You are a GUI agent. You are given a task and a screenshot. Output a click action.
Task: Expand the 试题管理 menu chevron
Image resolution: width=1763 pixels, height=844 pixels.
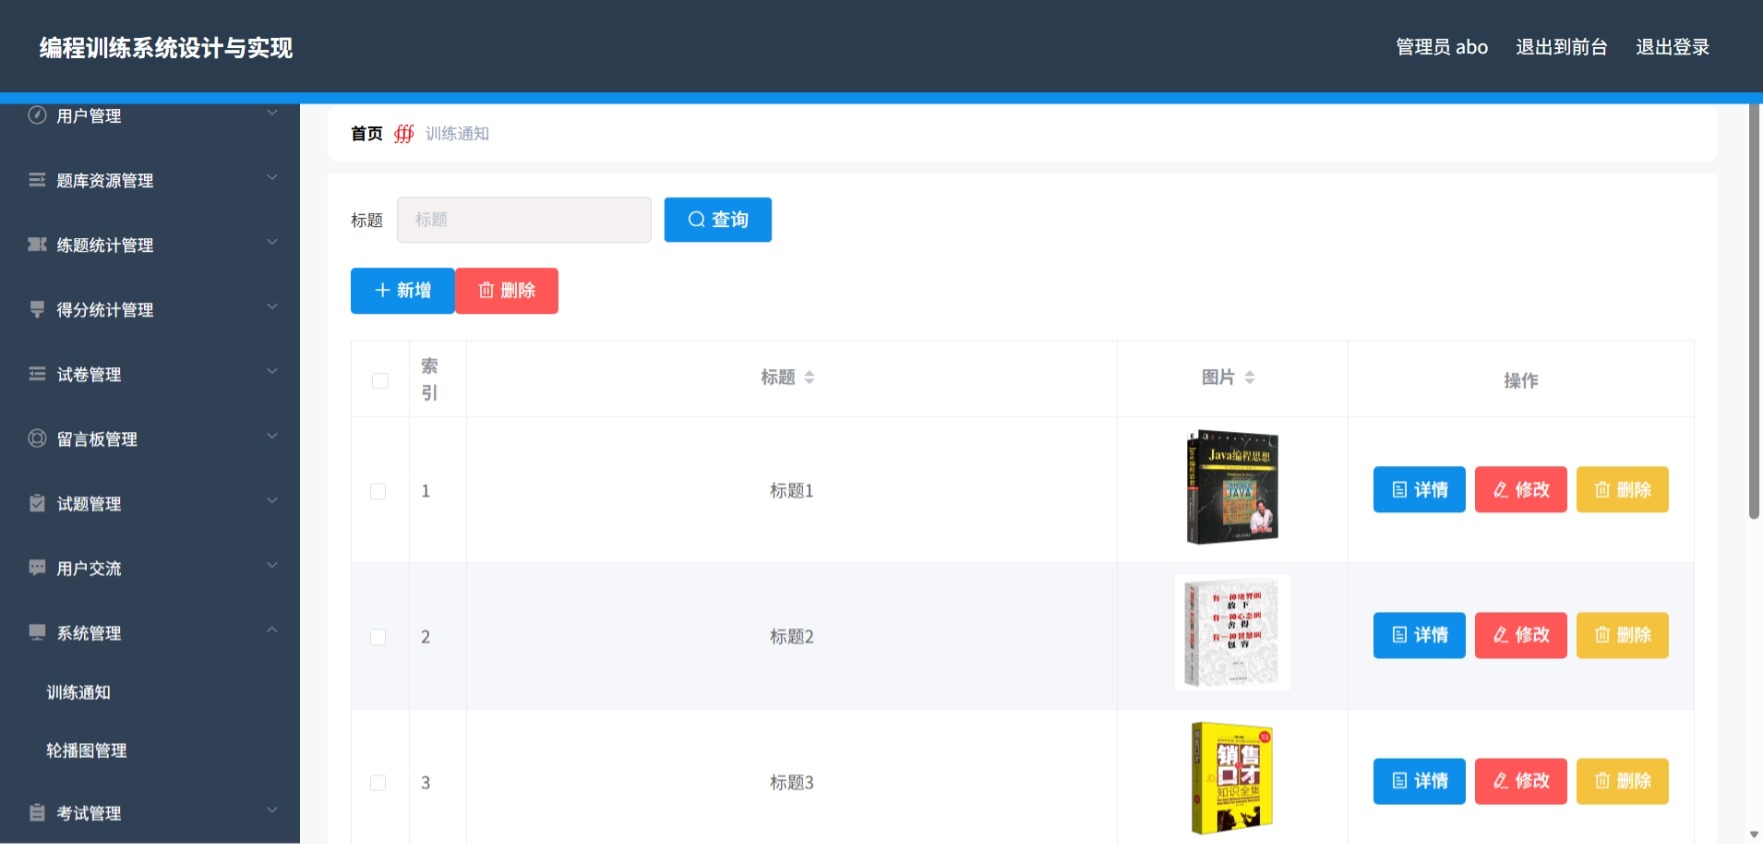pyautogui.click(x=272, y=501)
